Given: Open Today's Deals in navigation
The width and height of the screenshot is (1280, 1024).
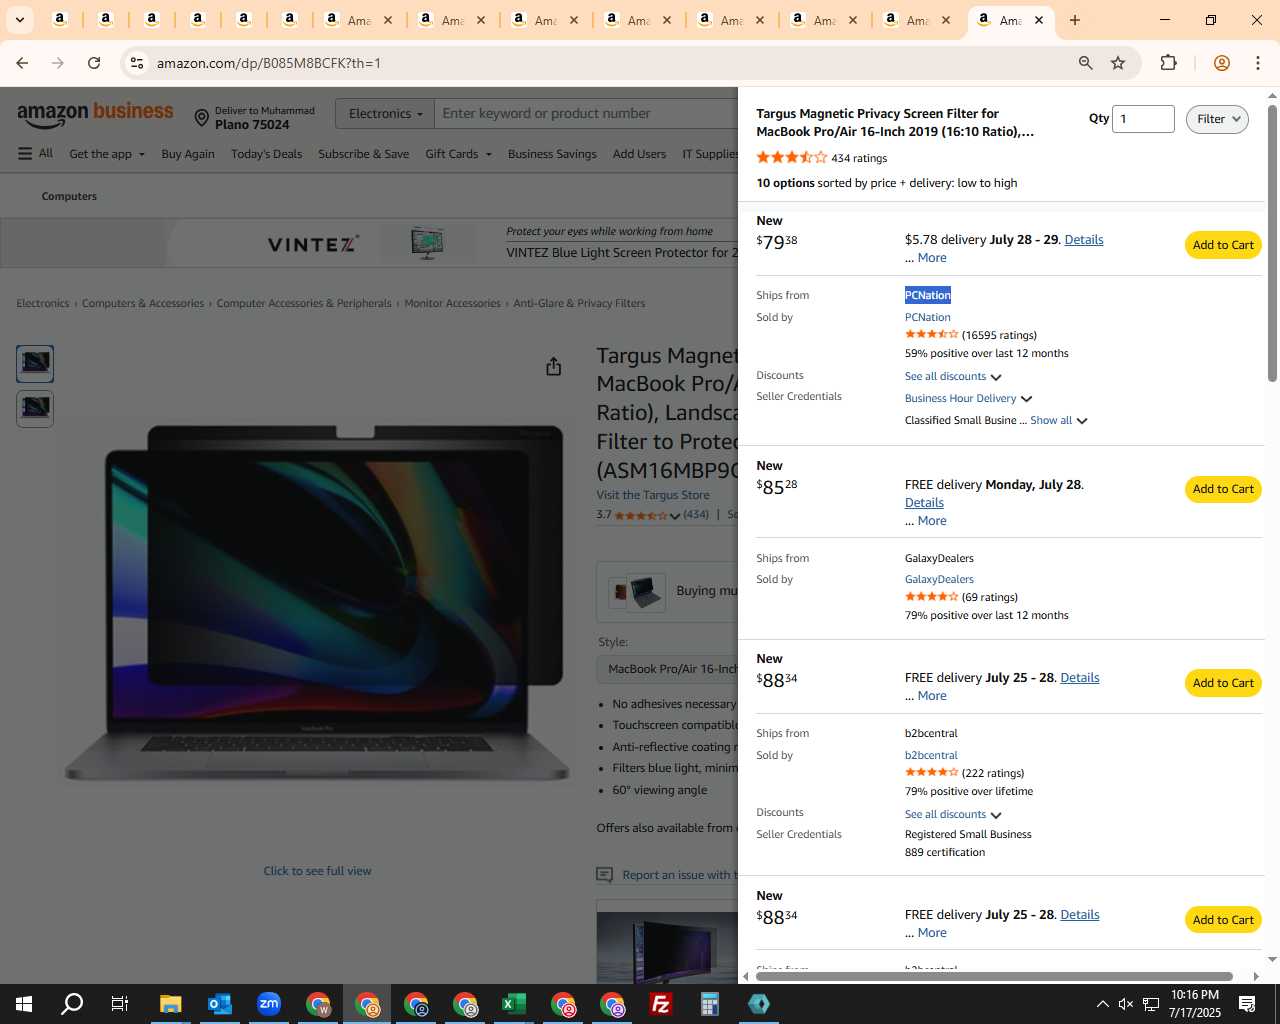Looking at the screenshot, I should click(x=266, y=154).
